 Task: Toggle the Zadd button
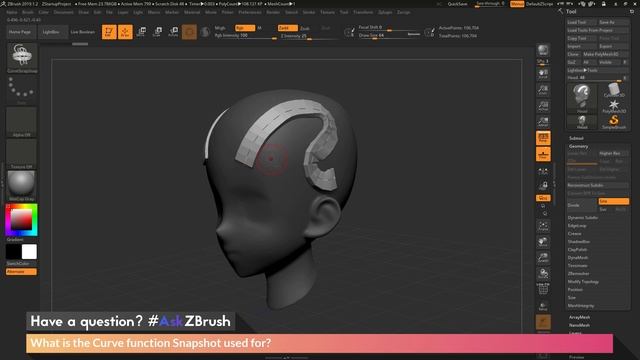[x=287, y=28]
